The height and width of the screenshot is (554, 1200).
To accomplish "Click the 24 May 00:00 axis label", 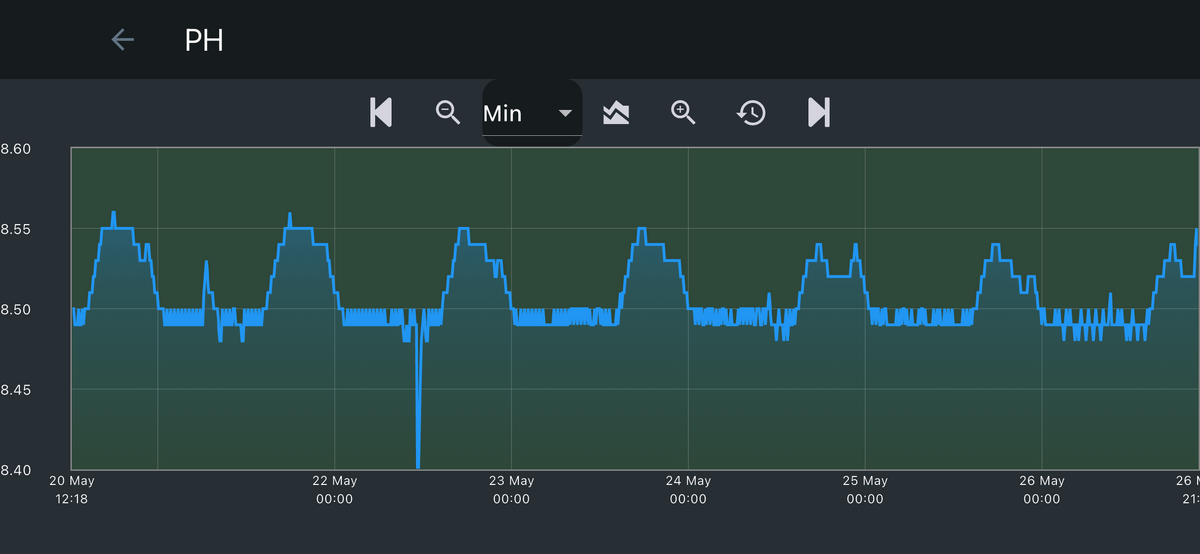I will point(688,490).
